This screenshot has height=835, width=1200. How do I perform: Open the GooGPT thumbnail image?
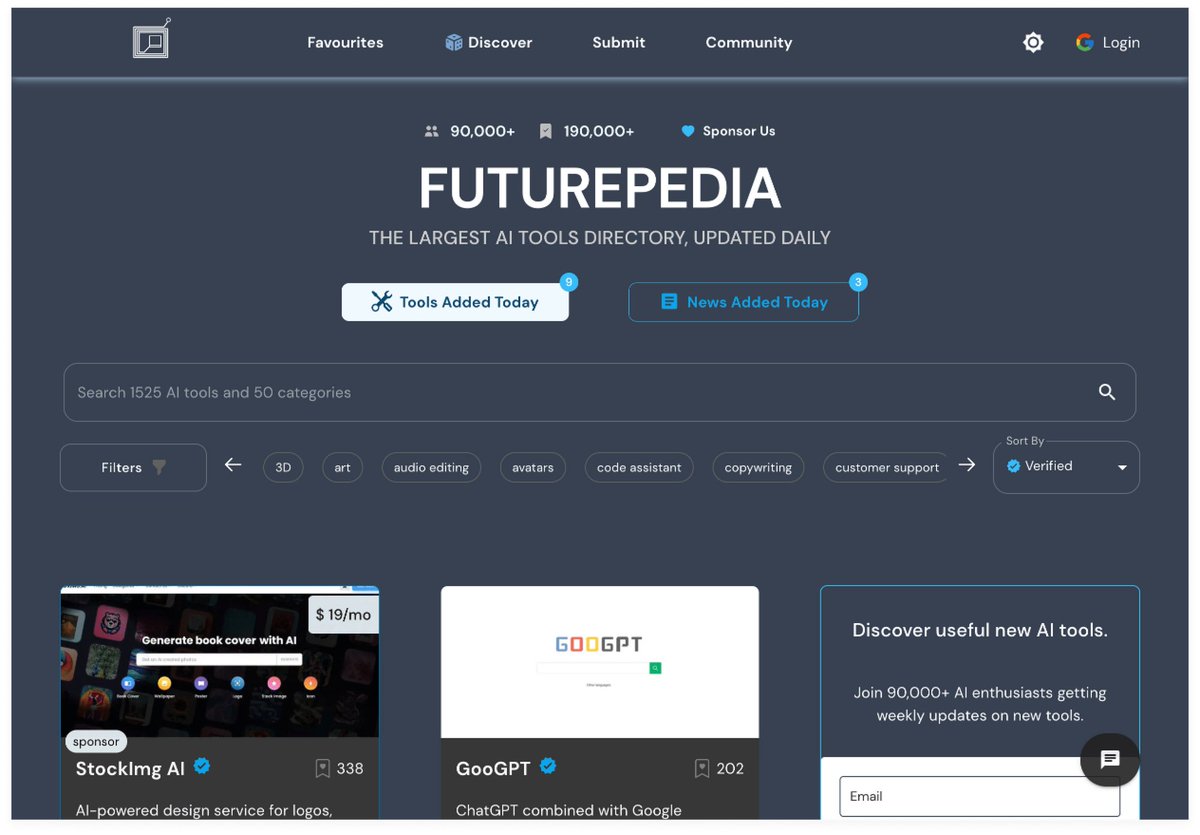coord(600,662)
